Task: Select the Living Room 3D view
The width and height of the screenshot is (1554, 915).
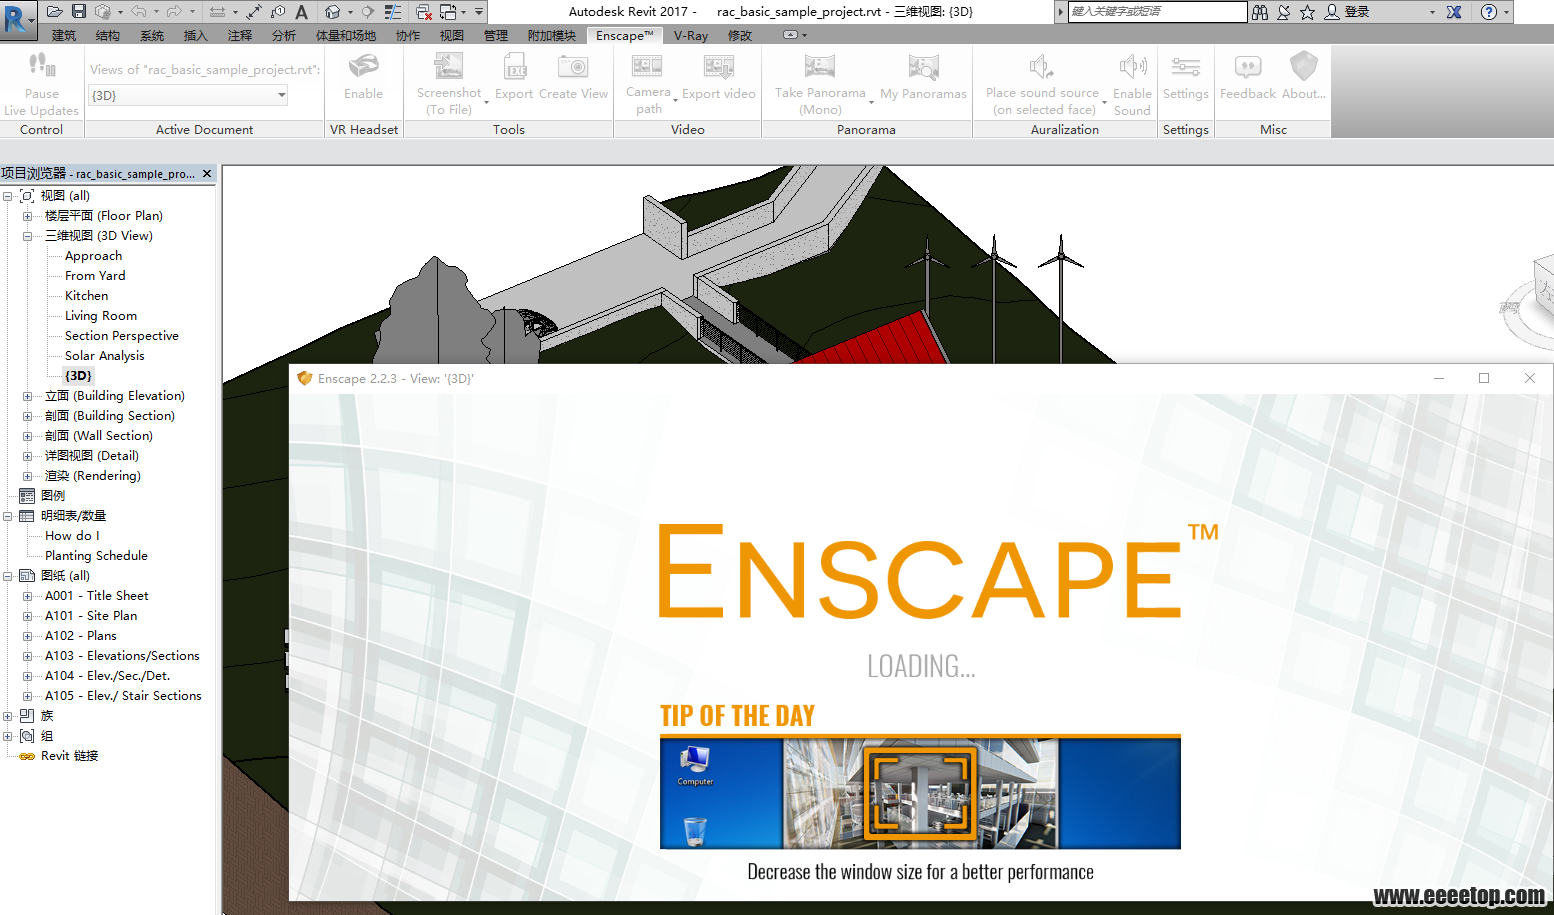Action: [101, 316]
